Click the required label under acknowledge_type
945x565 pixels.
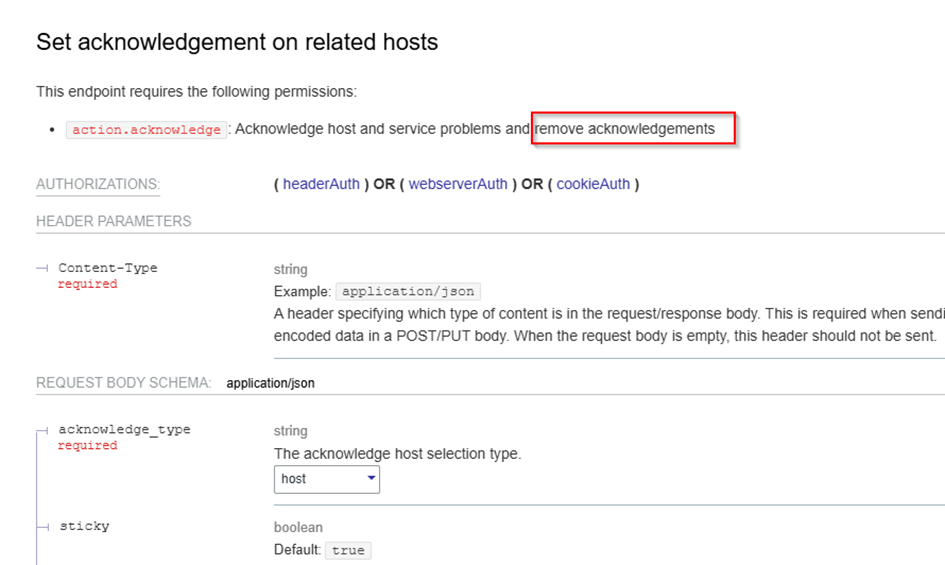[x=87, y=446]
